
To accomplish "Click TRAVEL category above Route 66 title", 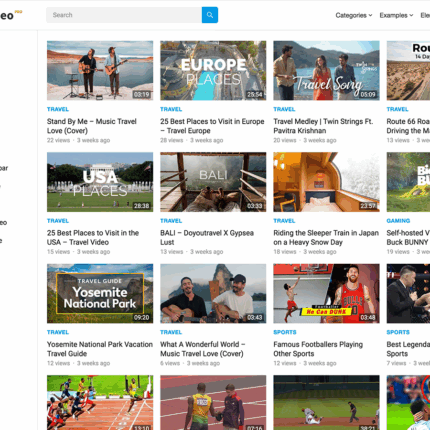I will click(397, 109).
